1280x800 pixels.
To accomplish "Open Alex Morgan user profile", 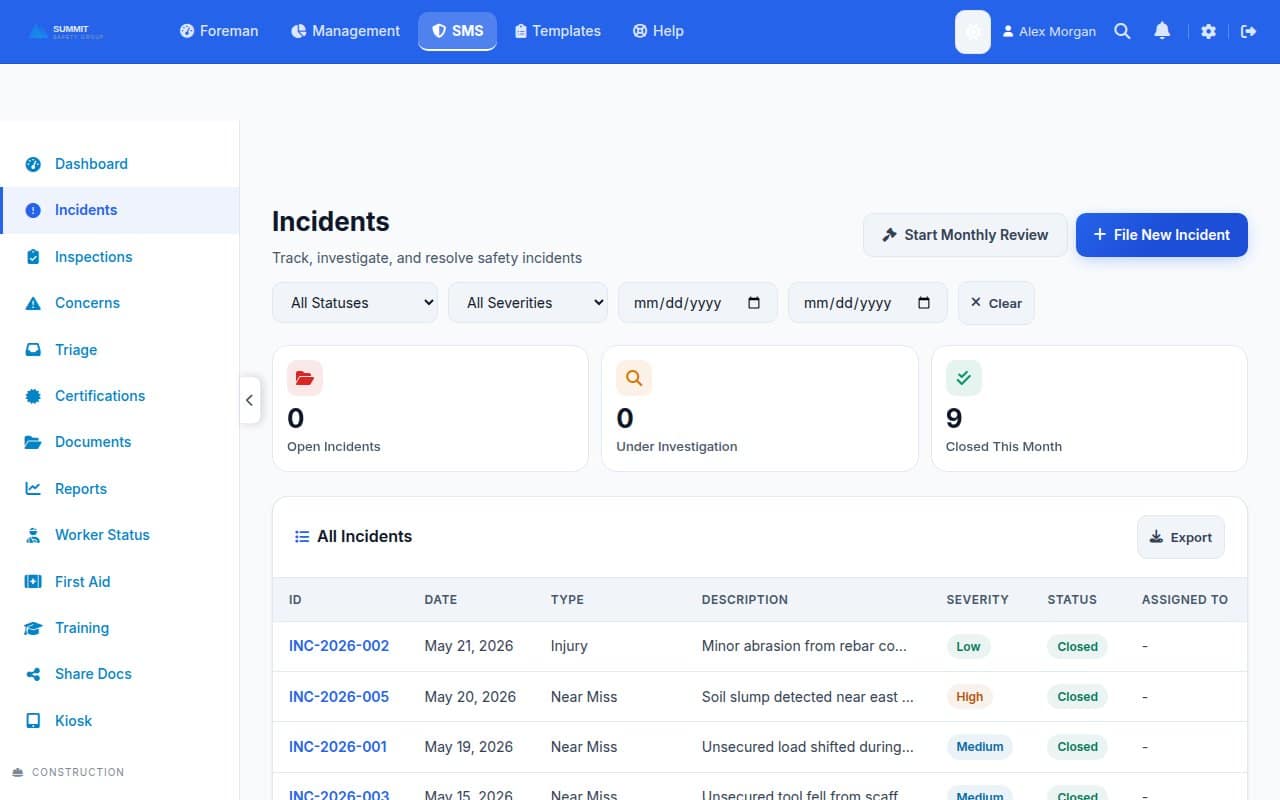I will (1049, 31).
